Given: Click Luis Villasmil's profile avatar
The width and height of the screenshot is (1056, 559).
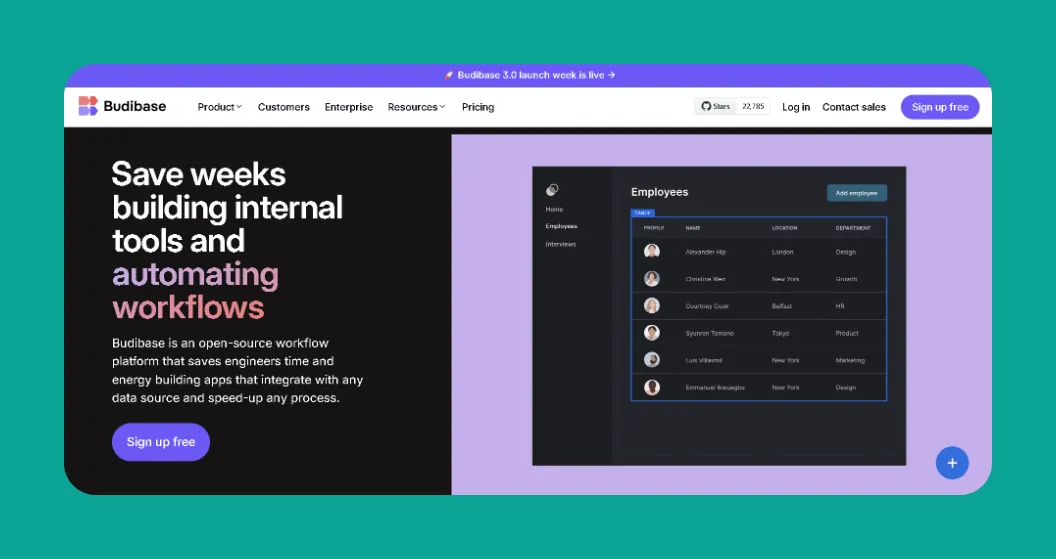Looking at the screenshot, I should coord(652,360).
